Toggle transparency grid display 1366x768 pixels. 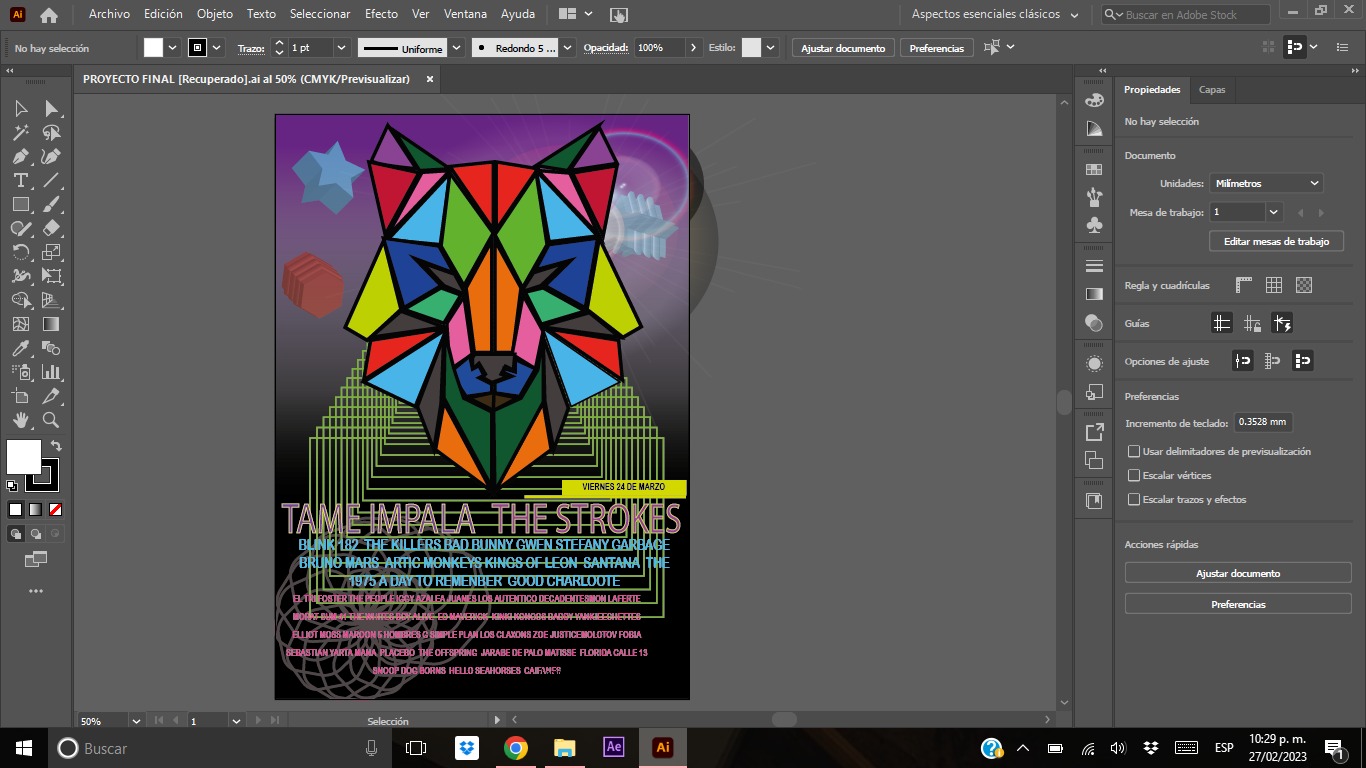pyautogui.click(x=1303, y=285)
